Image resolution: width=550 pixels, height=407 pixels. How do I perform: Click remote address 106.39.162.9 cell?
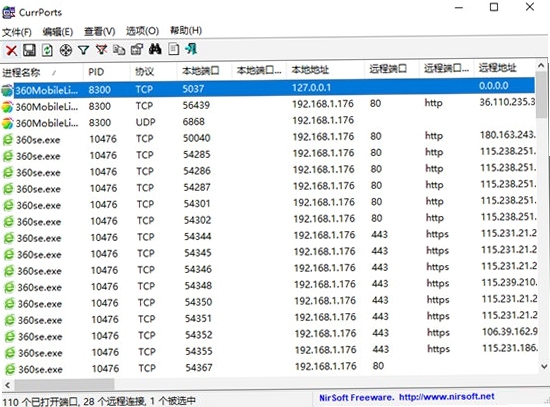pyautogui.click(x=510, y=332)
